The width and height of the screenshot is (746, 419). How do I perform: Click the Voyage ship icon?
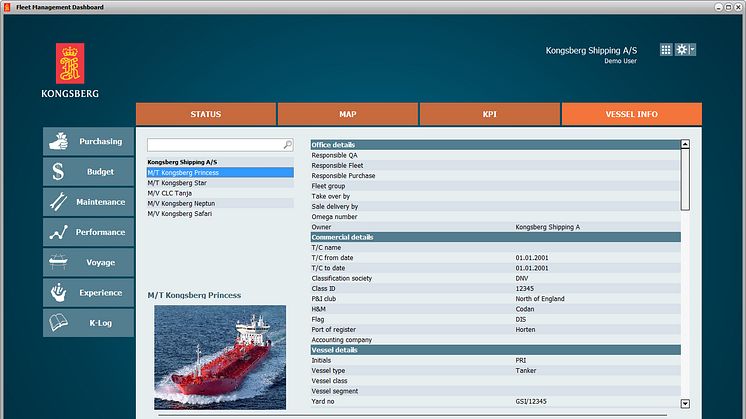[x=58, y=262]
